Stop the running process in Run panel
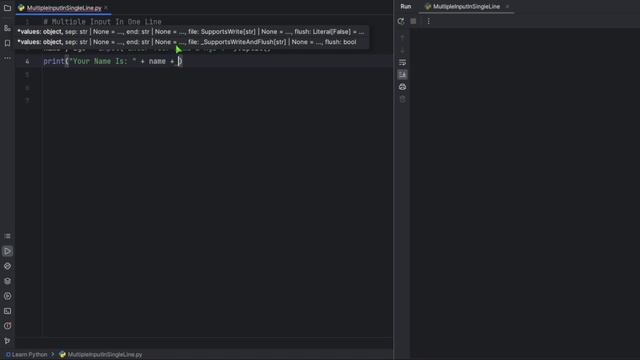This screenshot has width=640, height=360. [x=413, y=21]
